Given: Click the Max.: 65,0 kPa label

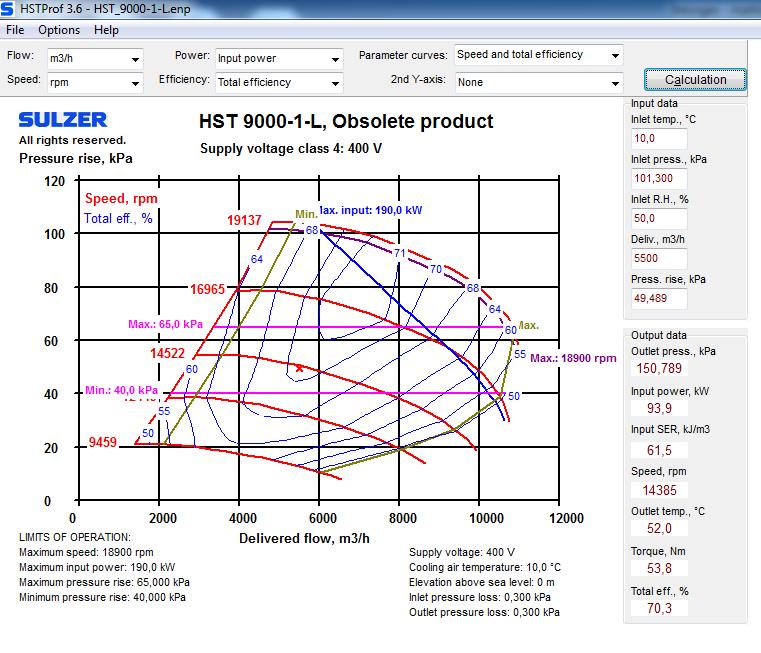Looking at the screenshot, I should click(165, 324).
